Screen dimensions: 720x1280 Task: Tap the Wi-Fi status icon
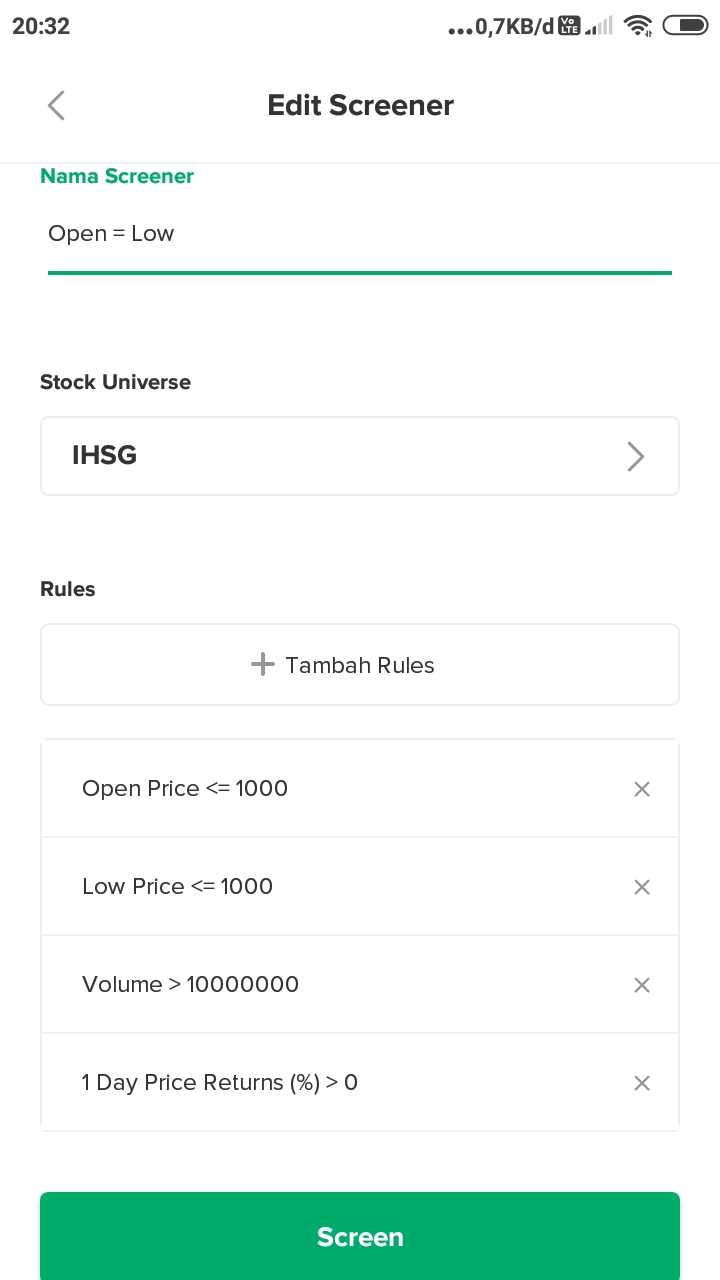(x=637, y=26)
